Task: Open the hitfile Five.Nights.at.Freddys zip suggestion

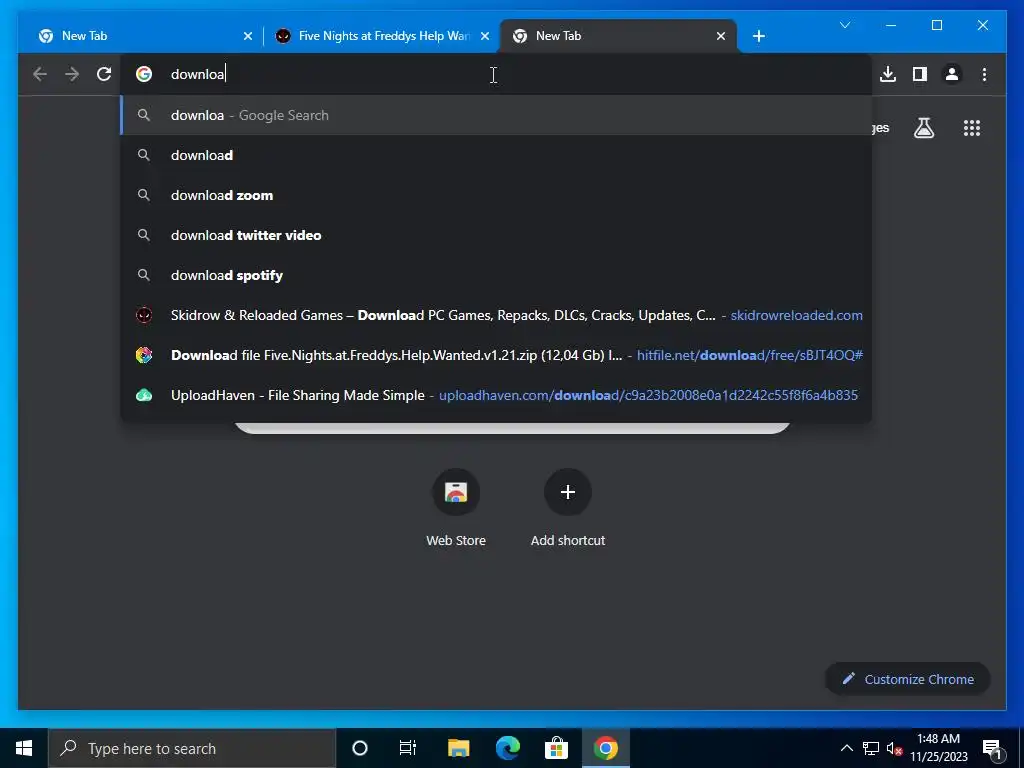Action: 496,355
